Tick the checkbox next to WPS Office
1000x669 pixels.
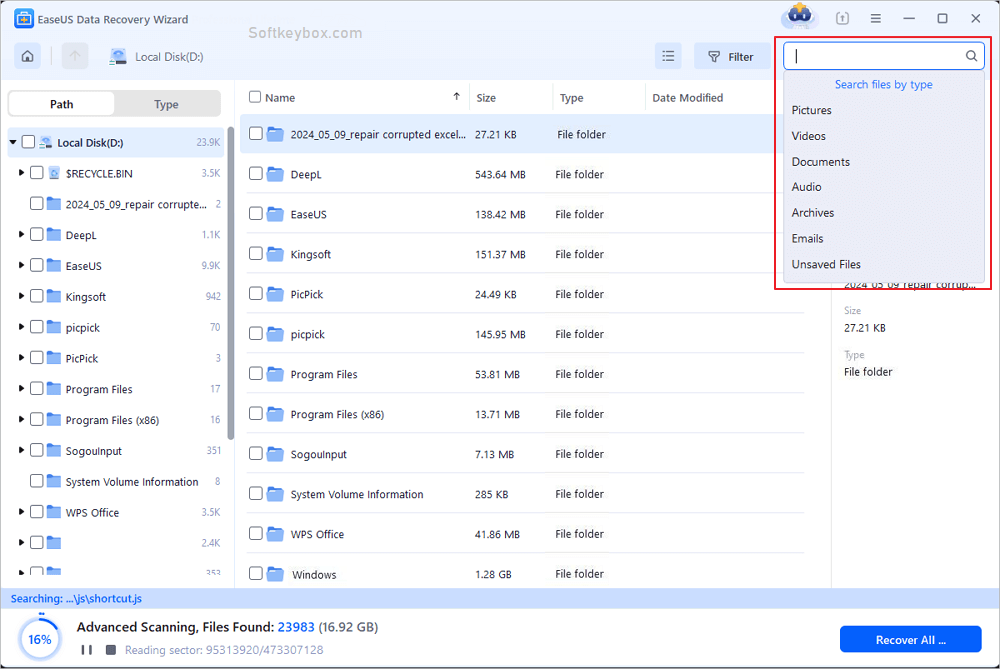256,534
